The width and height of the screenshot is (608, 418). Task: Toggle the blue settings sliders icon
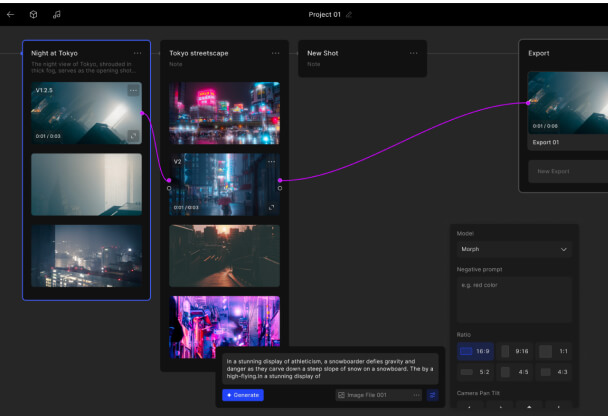pos(432,395)
